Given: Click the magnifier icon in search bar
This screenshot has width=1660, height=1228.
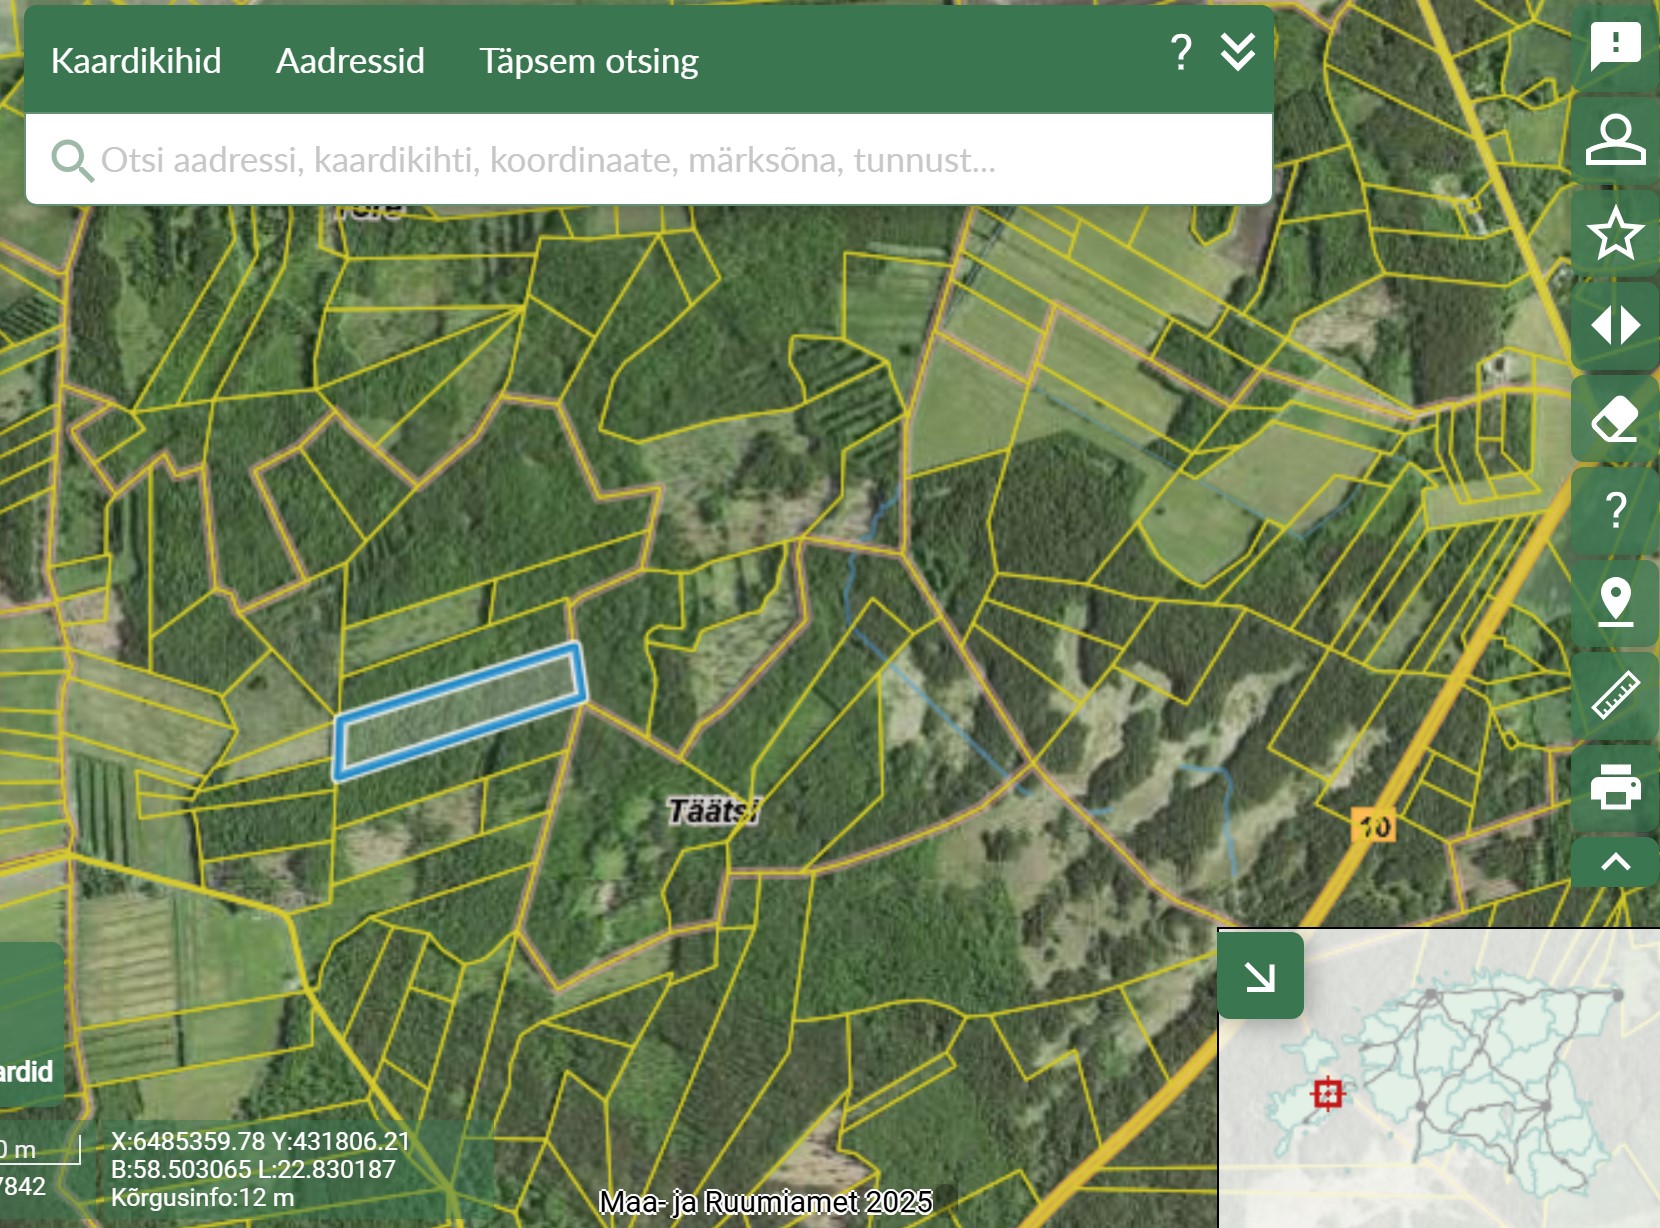Looking at the screenshot, I should [x=71, y=160].
